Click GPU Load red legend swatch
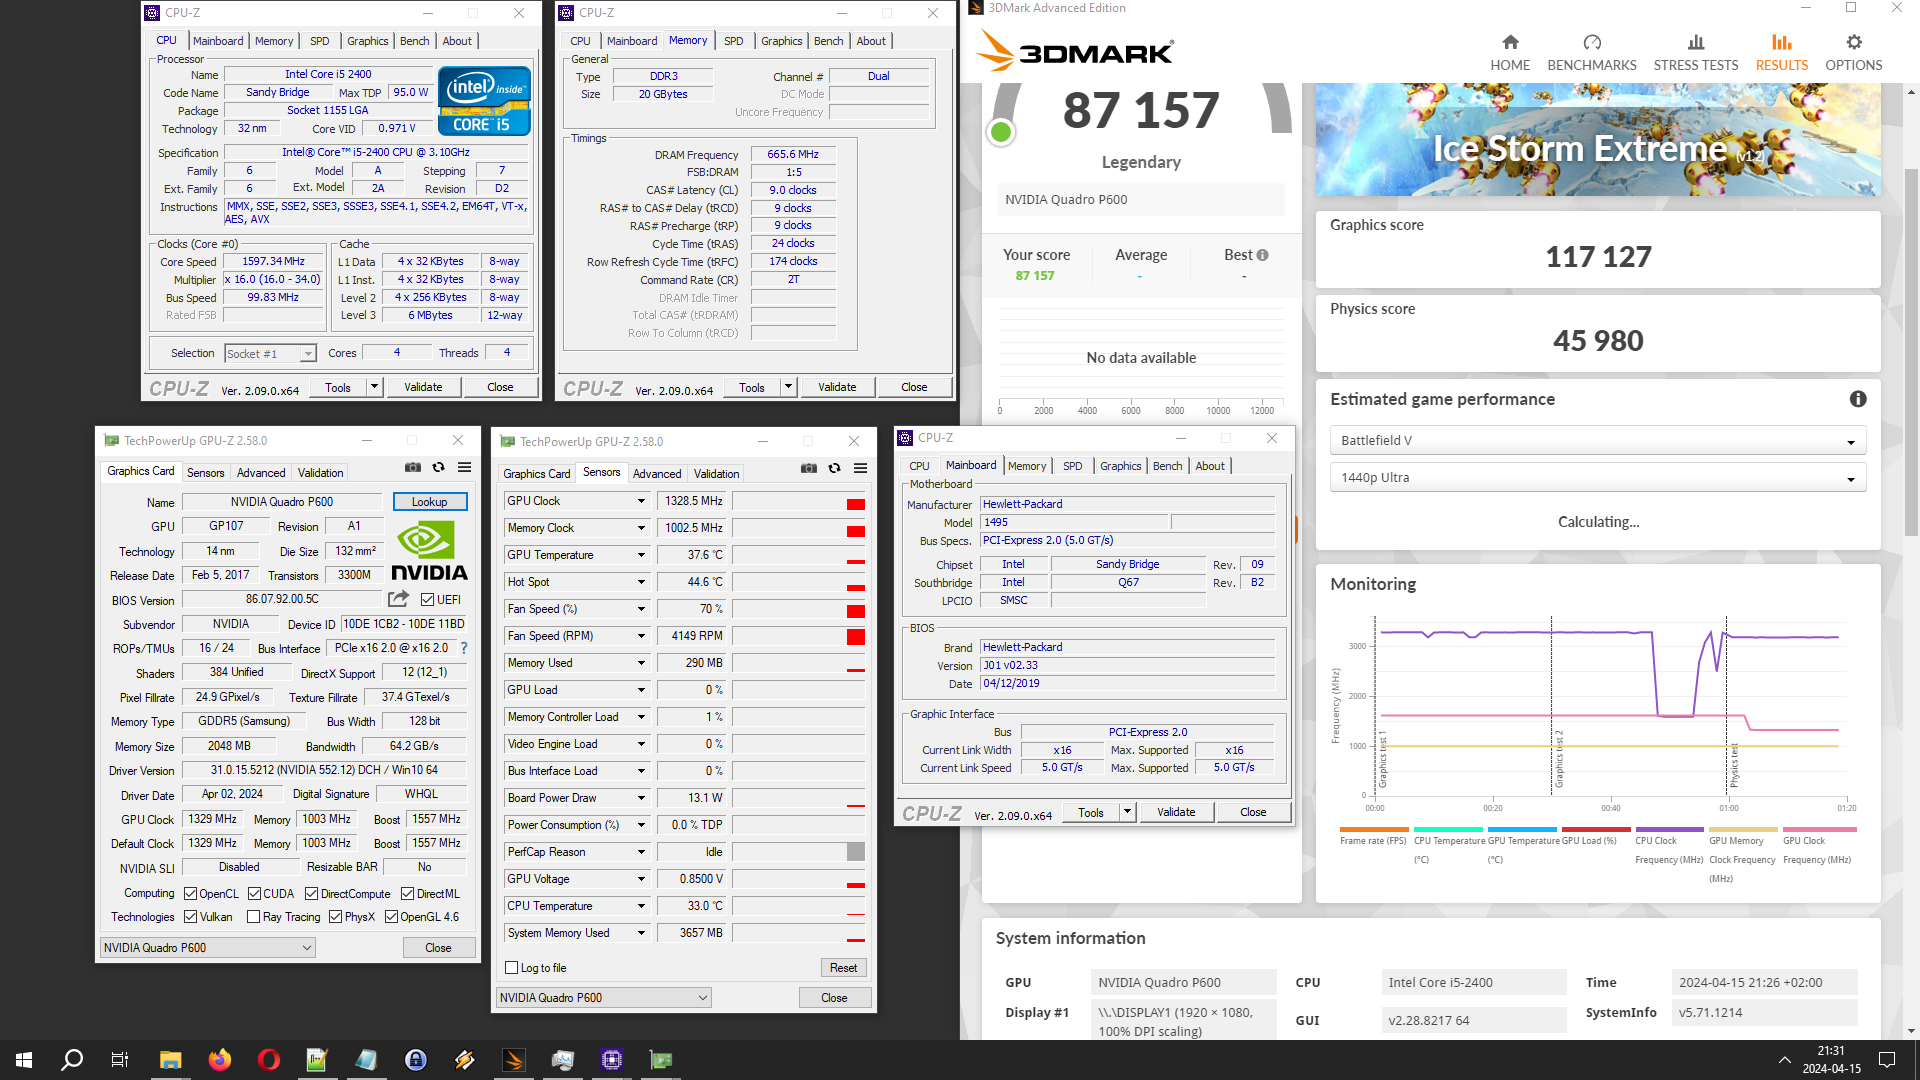Image resolution: width=1920 pixels, height=1080 pixels. 1596,830
